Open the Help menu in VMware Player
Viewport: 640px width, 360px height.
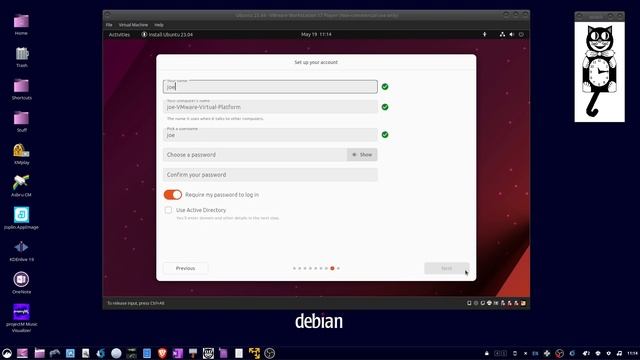(159, 25)
